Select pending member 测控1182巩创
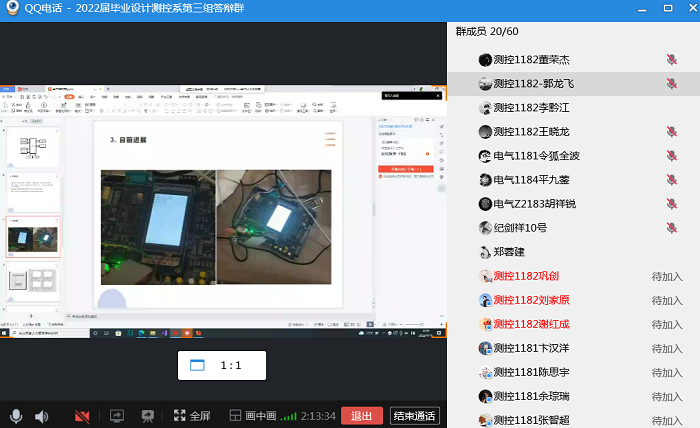The width and height of the screenshot is (700, 428). [x=525, y=276]
